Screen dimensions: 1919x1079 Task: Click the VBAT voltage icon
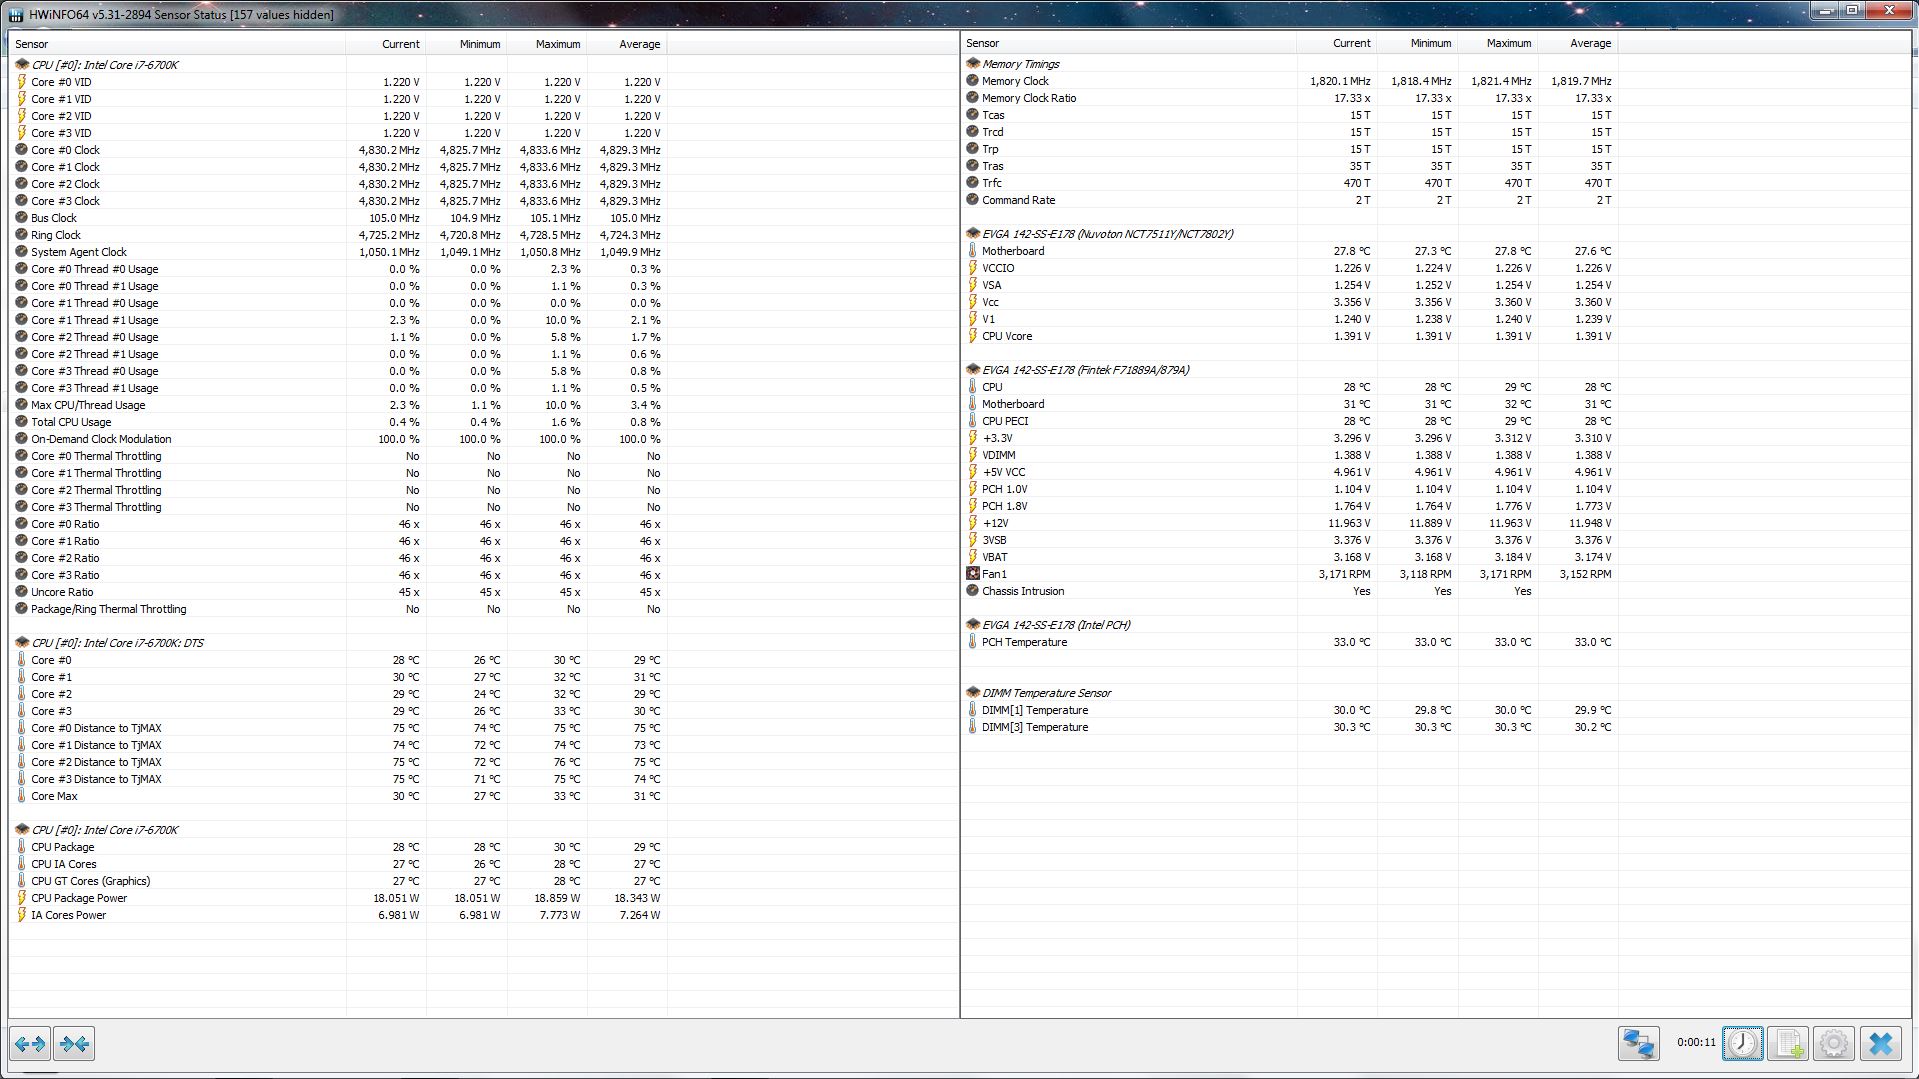tap(972, 557)
